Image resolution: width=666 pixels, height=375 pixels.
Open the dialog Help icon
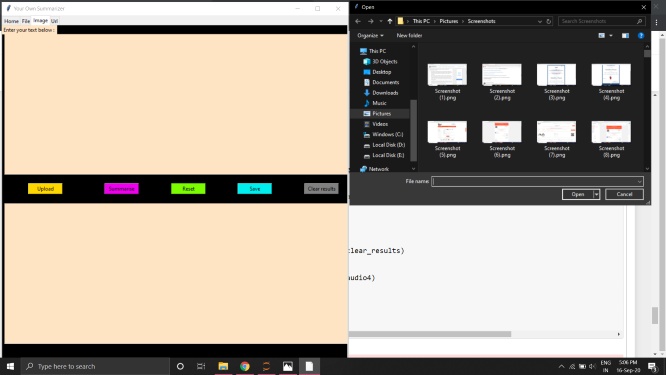coord(641,36)
